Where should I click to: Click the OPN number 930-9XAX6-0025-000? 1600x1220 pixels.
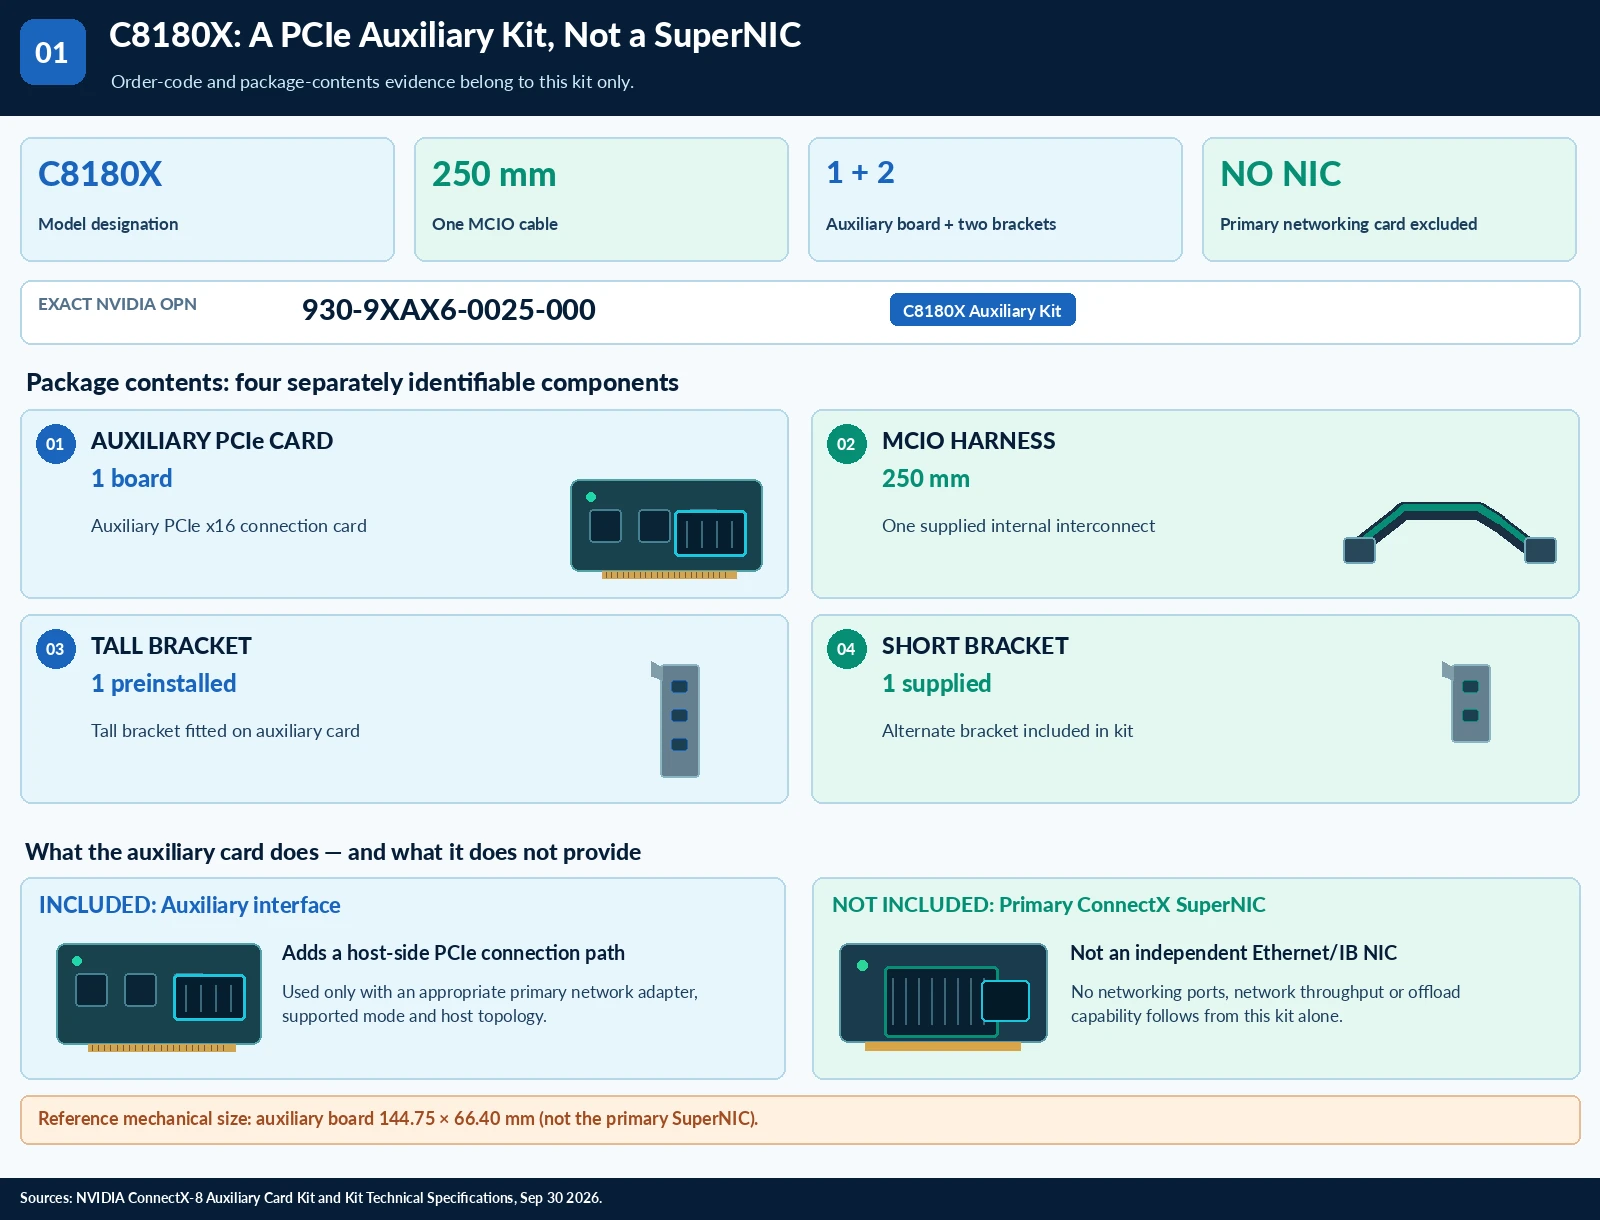(449, 310)
